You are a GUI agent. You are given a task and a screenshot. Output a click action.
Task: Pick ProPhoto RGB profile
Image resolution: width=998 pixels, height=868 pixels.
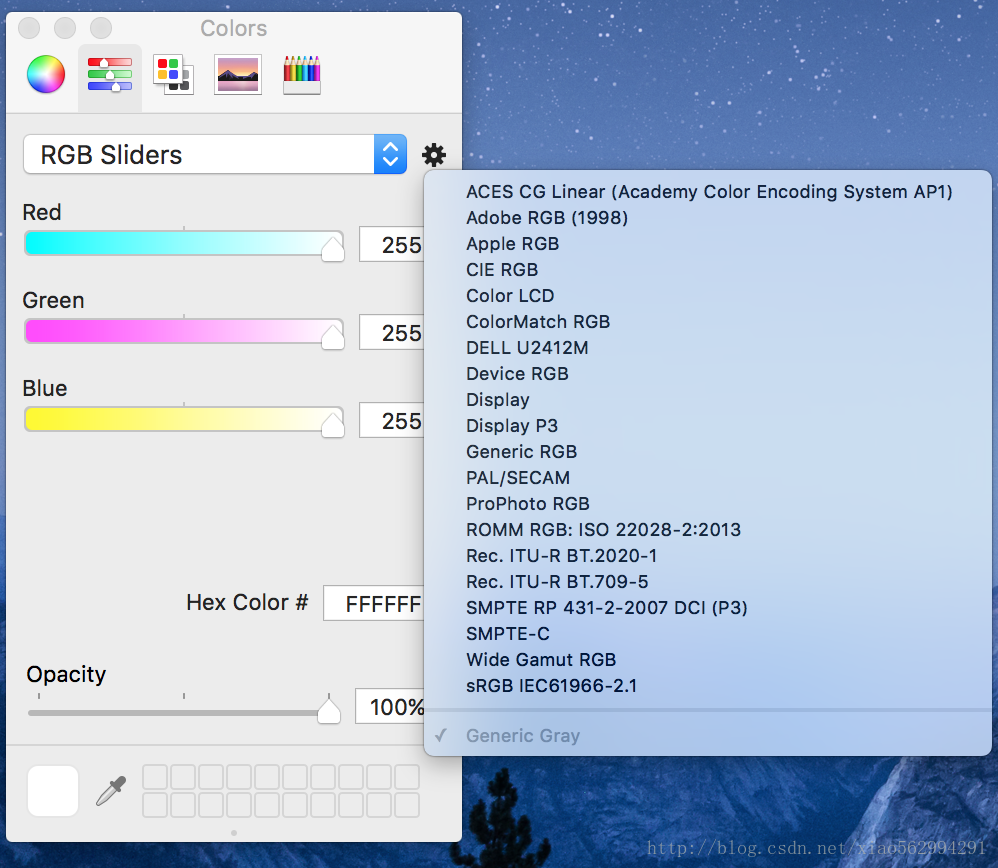[708, 504]
